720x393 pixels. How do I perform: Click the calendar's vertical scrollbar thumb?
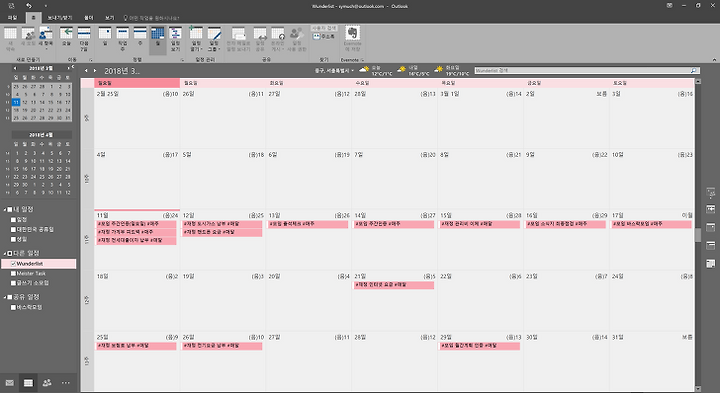pyautogui.click(x=698, y=235)
